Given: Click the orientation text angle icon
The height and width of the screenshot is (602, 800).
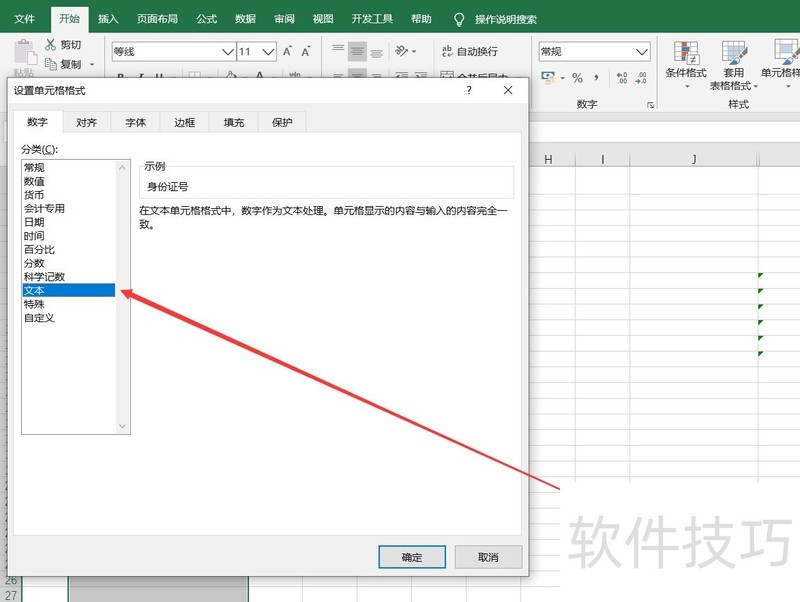Looking at the screenshot, I should (x=402, y=51).
